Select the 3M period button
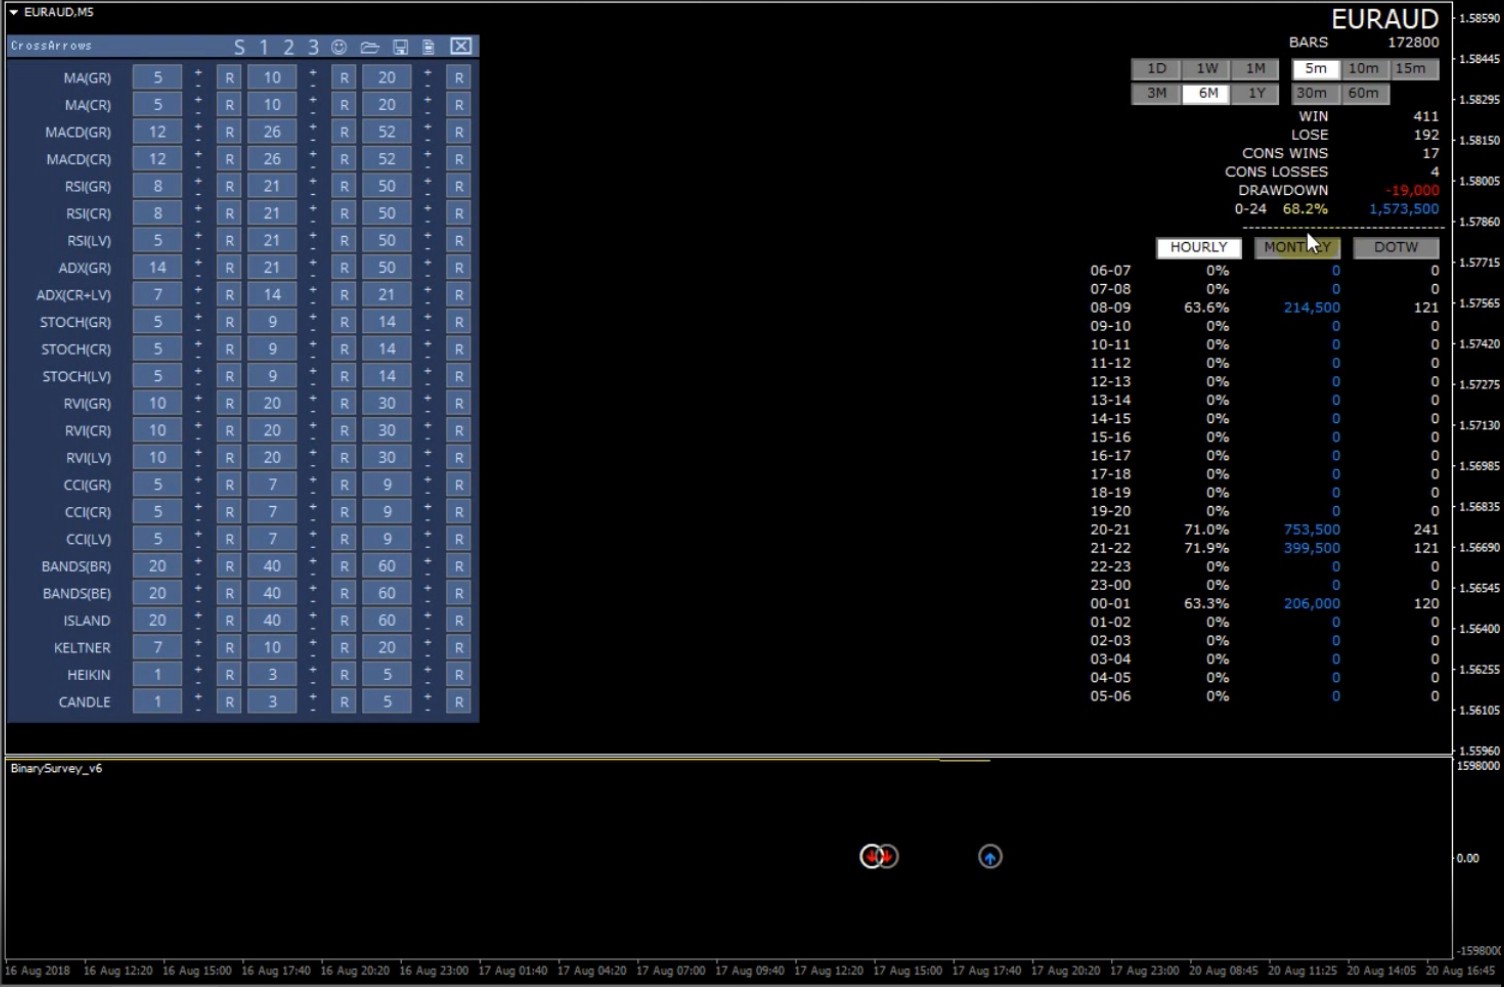 coord(1156,93)
